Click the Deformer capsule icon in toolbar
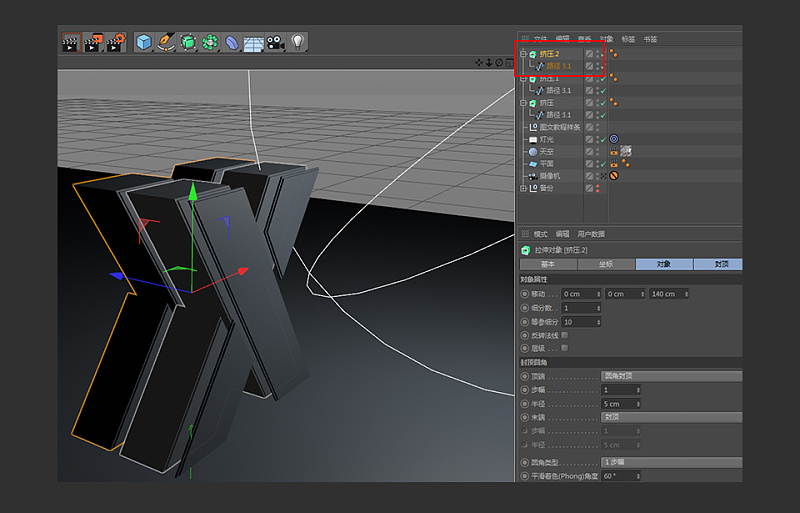 231,42
